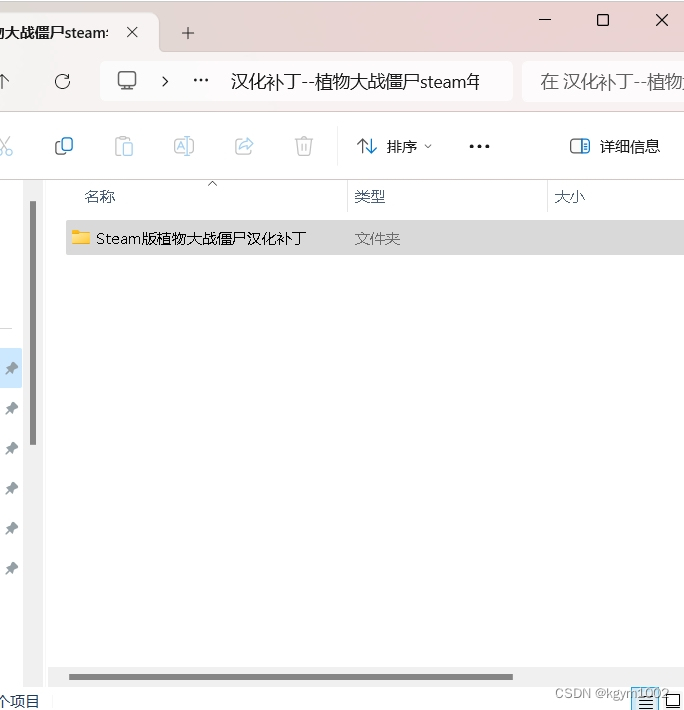Close the File Explorer window
This screenshot has height=710, width=684.
coord(662,20)
